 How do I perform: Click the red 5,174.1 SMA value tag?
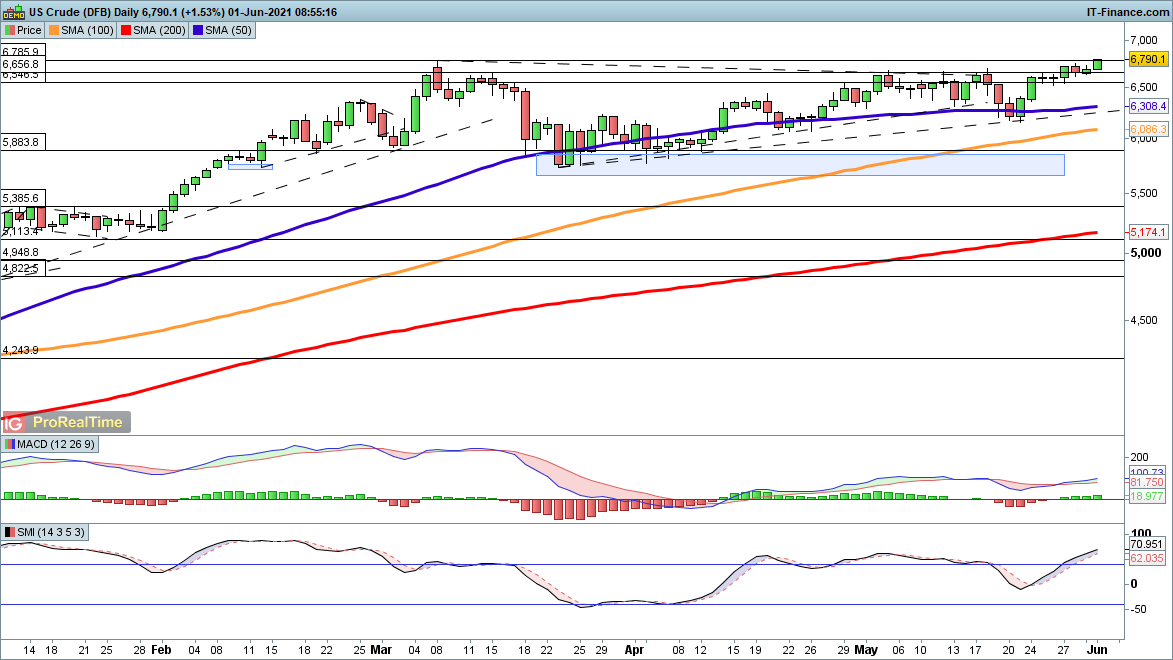click(x=1148, y=232)
